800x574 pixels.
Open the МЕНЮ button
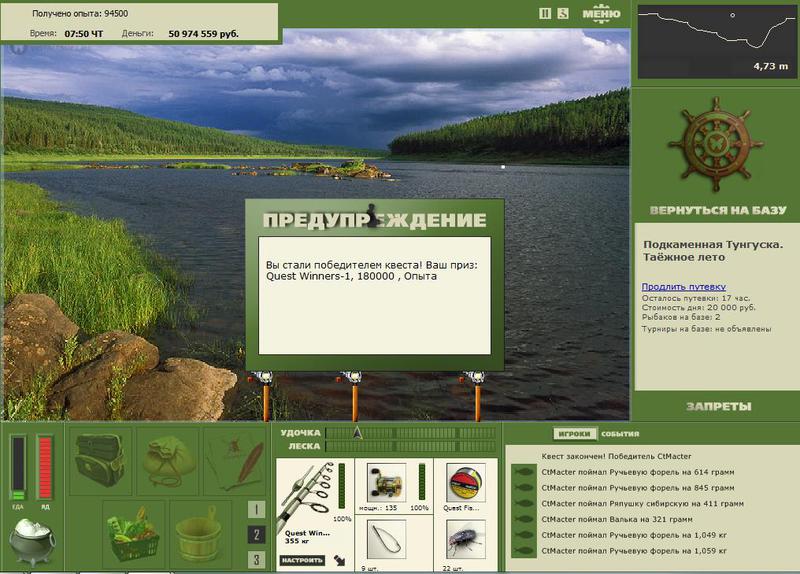pyautogui.click(x=602, y=13)
